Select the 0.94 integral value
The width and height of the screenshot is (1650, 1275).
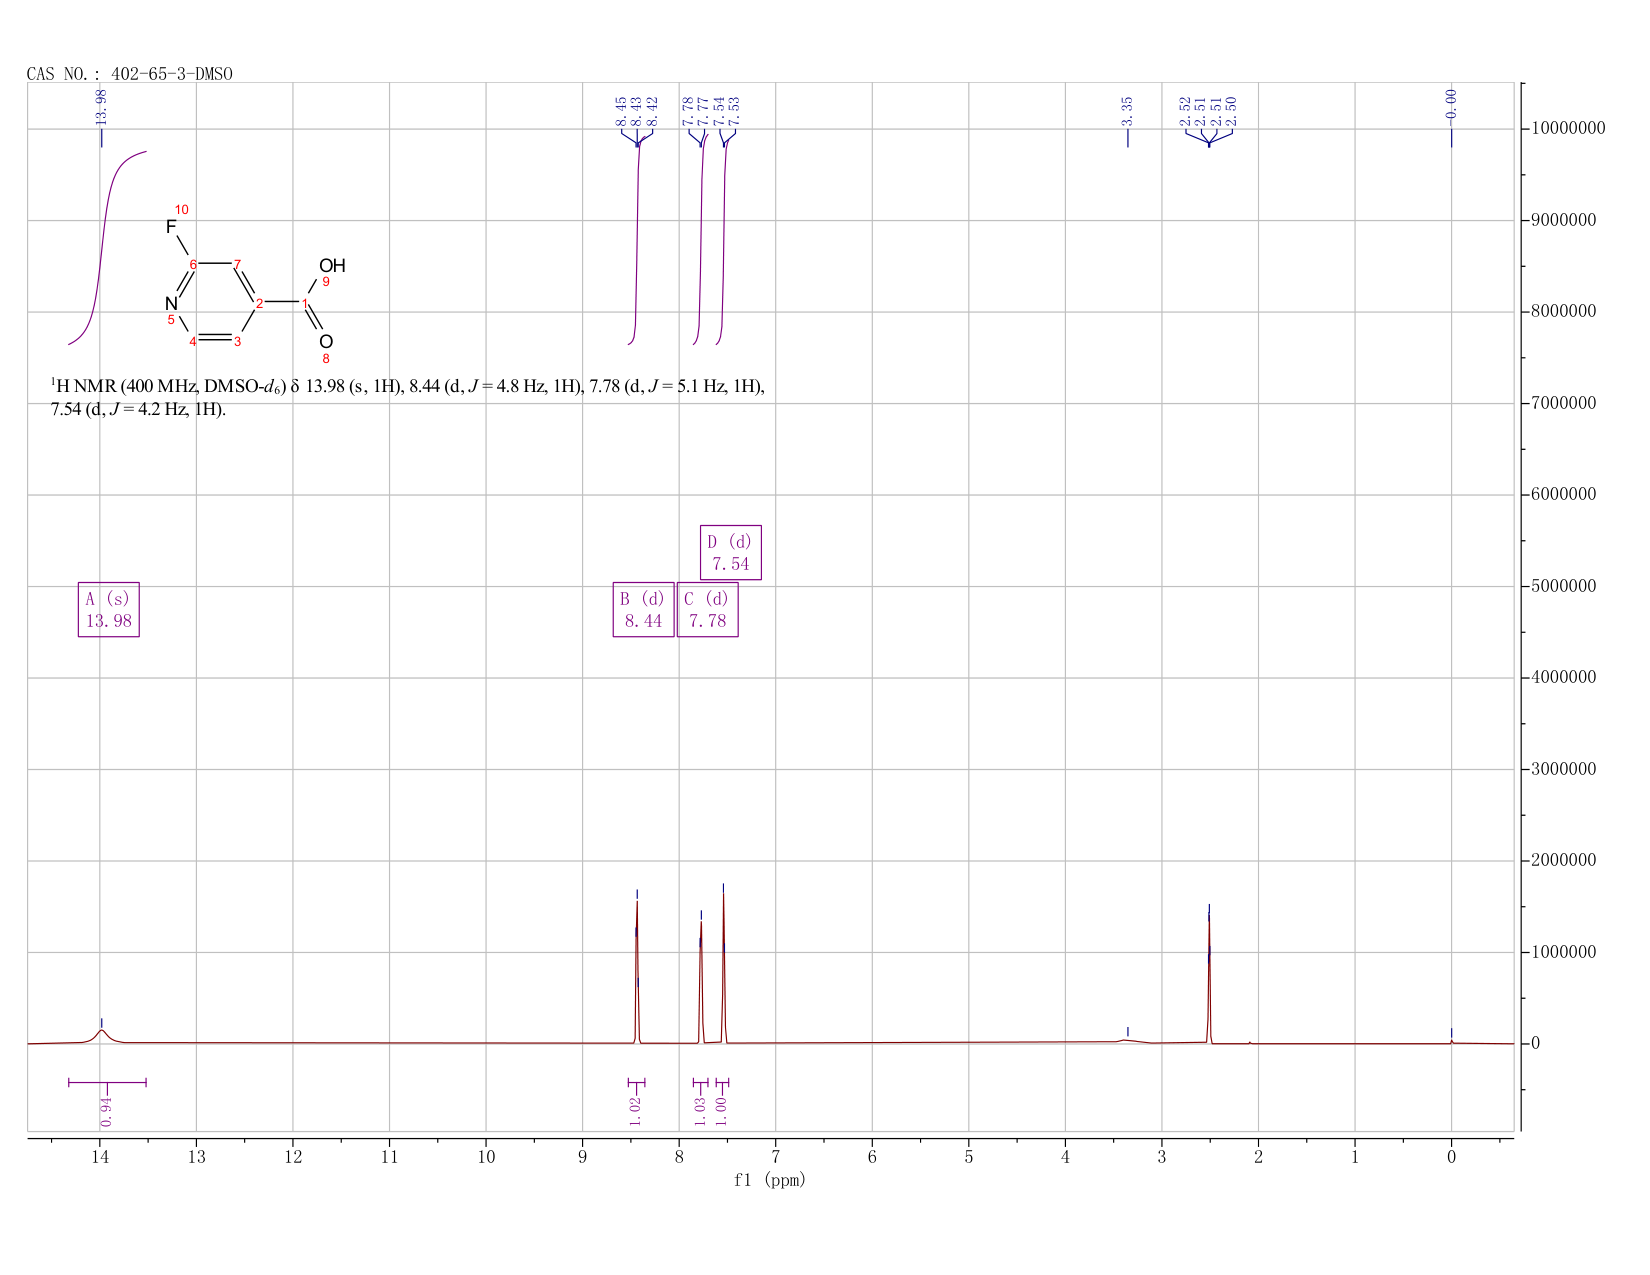click(107, 1111)
